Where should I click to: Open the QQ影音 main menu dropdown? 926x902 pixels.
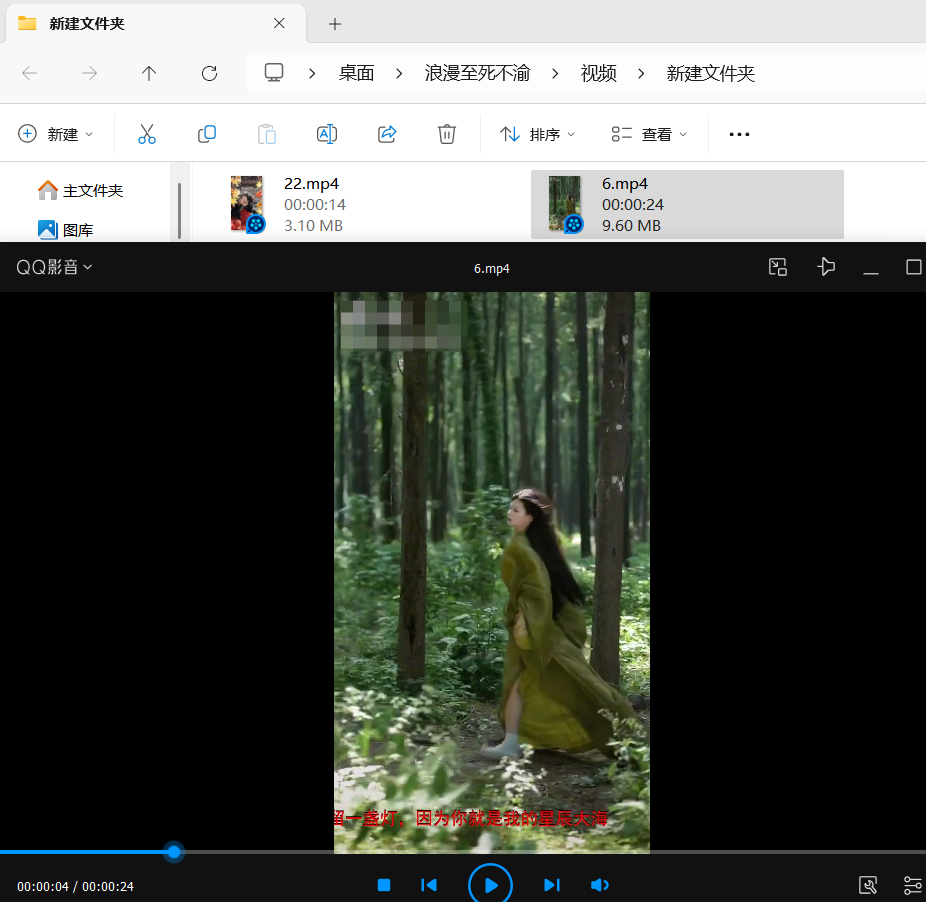[54, 268]
